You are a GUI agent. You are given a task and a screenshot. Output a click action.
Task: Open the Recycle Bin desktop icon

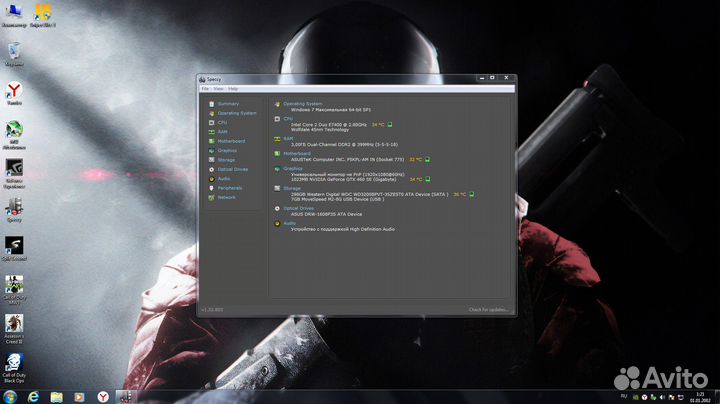click(x=14, y=54)
